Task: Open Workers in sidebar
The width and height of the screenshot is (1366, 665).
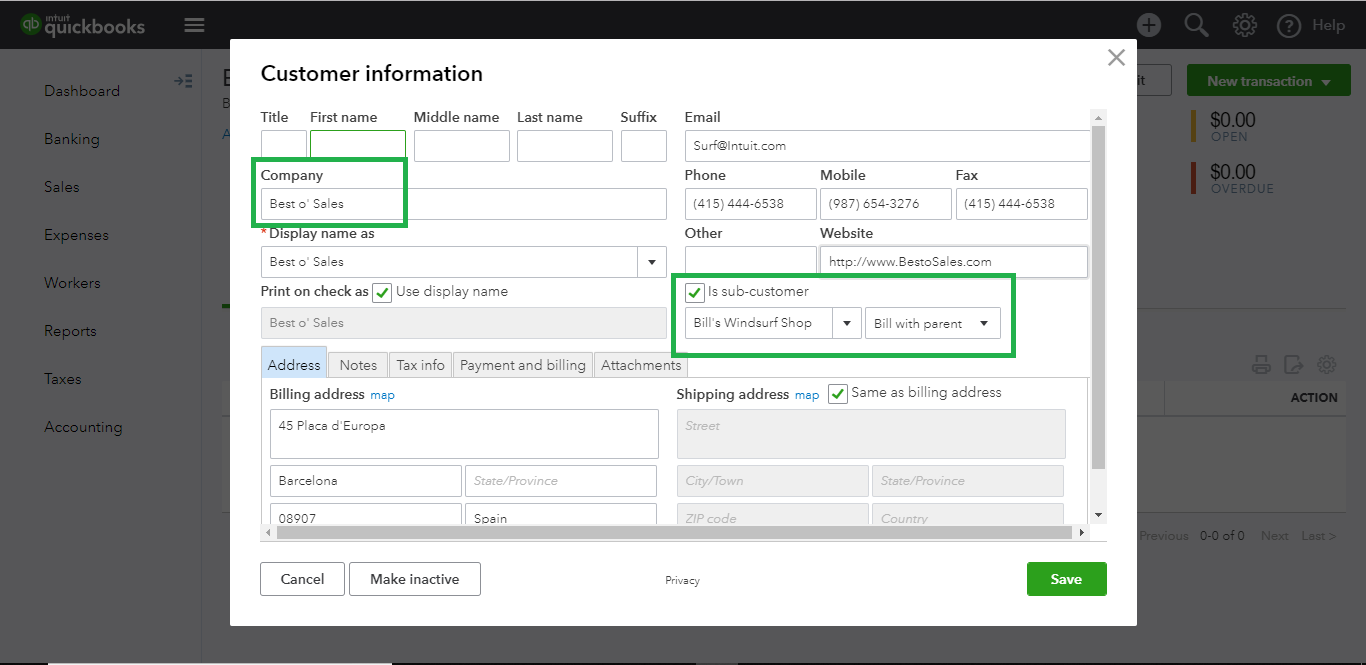Action: (72, 283)
